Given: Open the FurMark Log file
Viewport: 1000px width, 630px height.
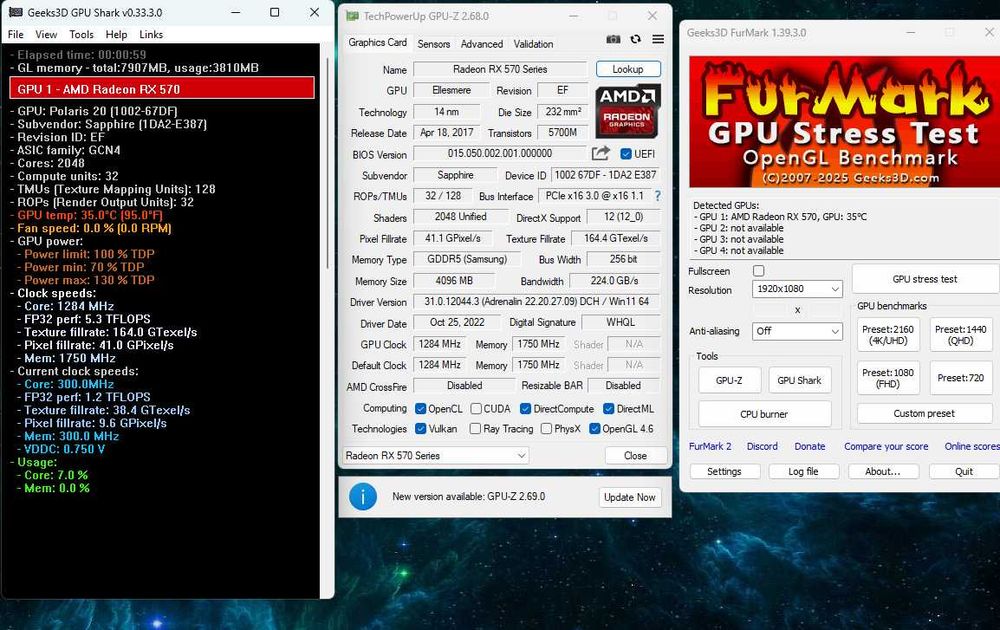Looking at the screenshot, I should [804, 471].
